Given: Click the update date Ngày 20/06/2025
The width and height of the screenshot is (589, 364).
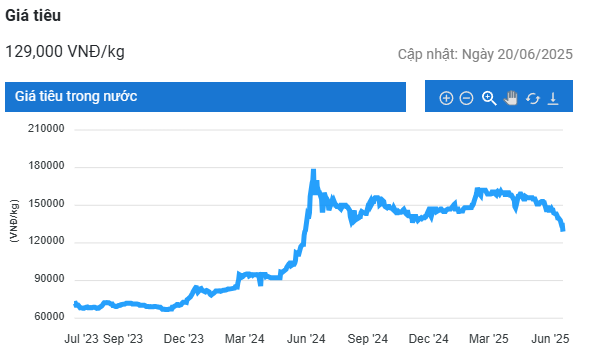Looking at the screenshot, I should tap(517, 54).
